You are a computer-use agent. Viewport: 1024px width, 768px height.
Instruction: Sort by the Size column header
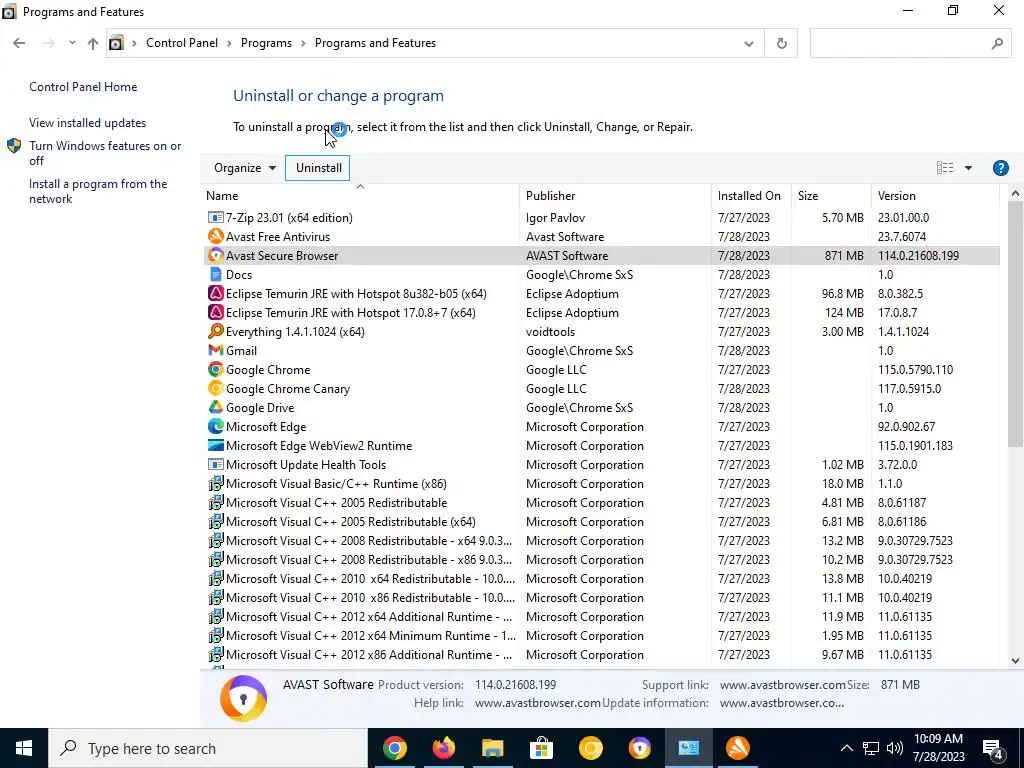click(x=831, y=195)
